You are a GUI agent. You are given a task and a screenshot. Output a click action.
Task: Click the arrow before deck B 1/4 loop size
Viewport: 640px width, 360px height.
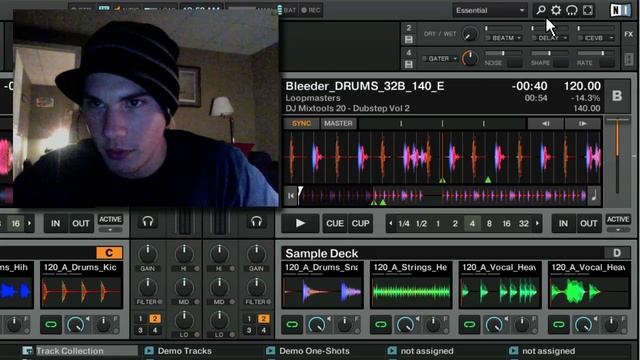[391, 223]
